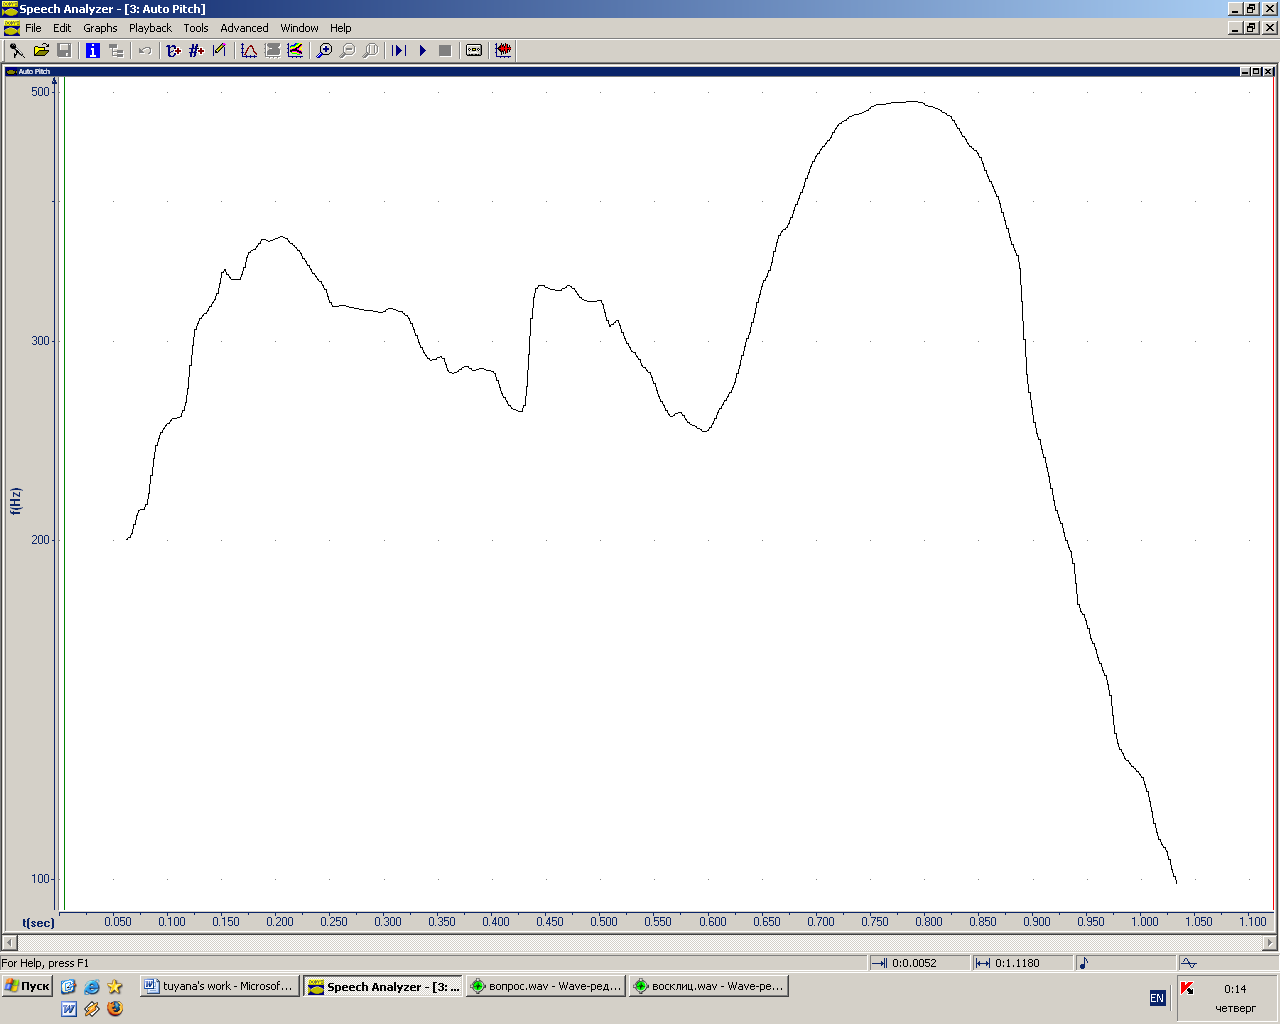Click the 500 label on the frequency axis
This screenshot has width=1280, height=1024.
(40, 92)
